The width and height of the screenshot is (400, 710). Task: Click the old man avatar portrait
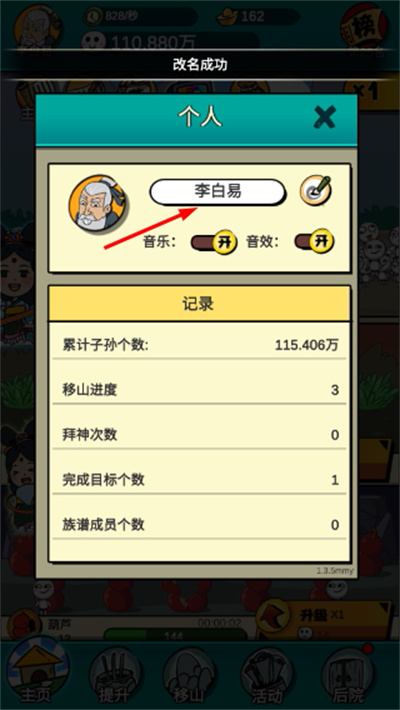coord(97,203)
